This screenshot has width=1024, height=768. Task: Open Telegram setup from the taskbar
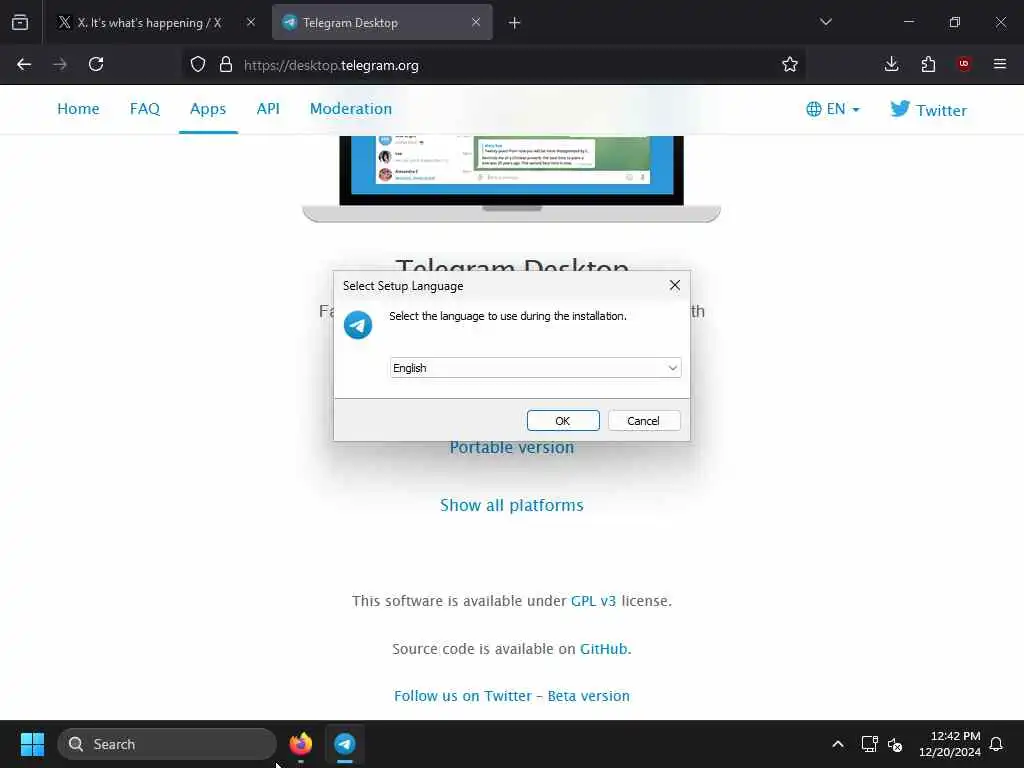pyautogui.click(x=345, y=744)
